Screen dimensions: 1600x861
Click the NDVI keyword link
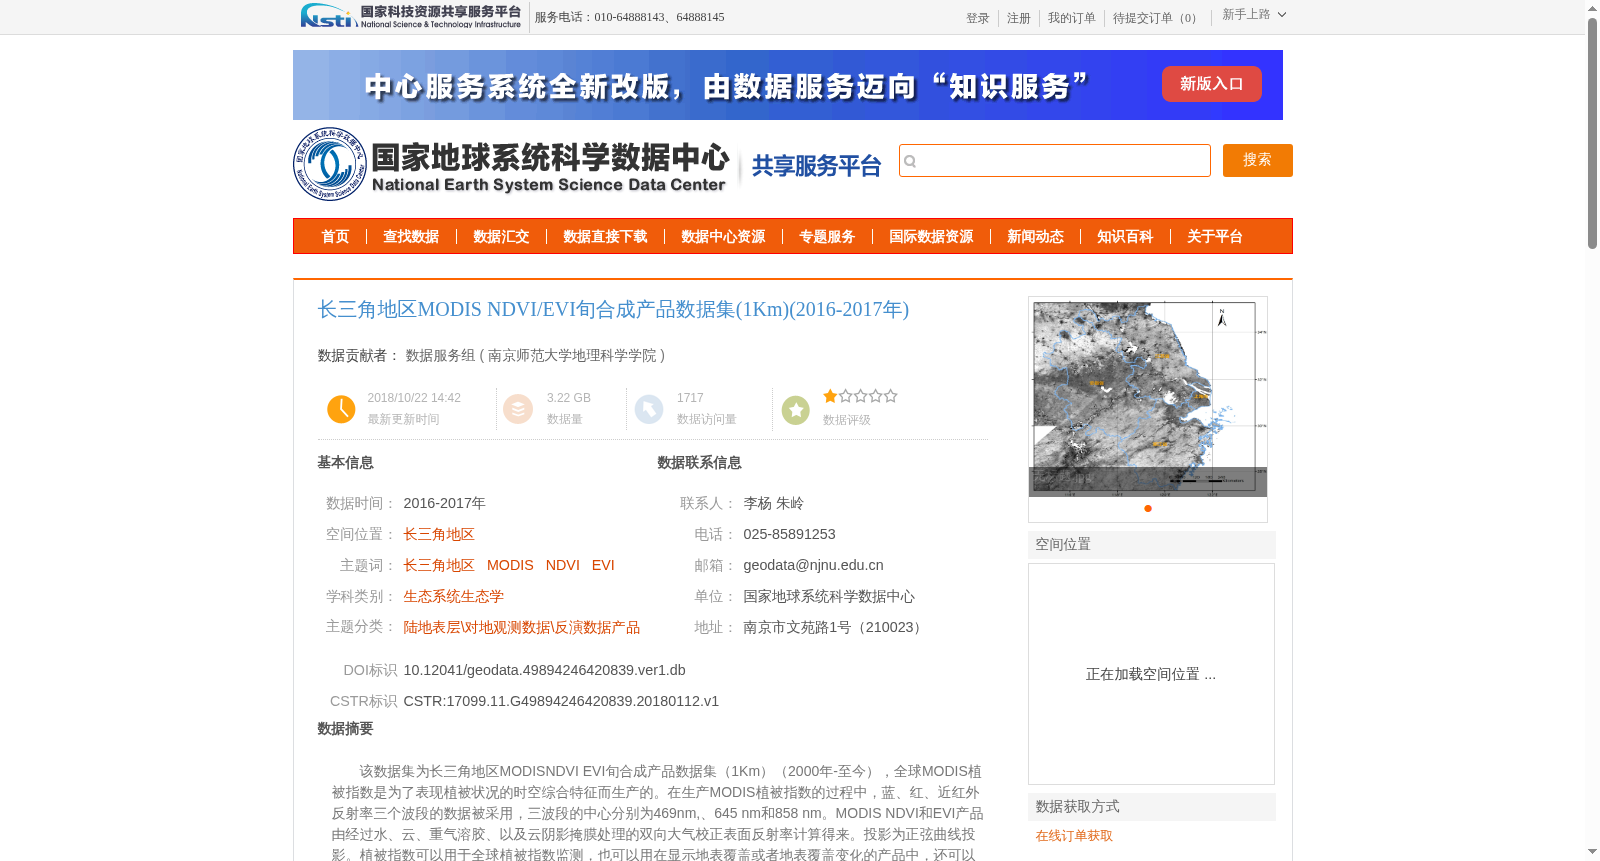click(563, 565)
